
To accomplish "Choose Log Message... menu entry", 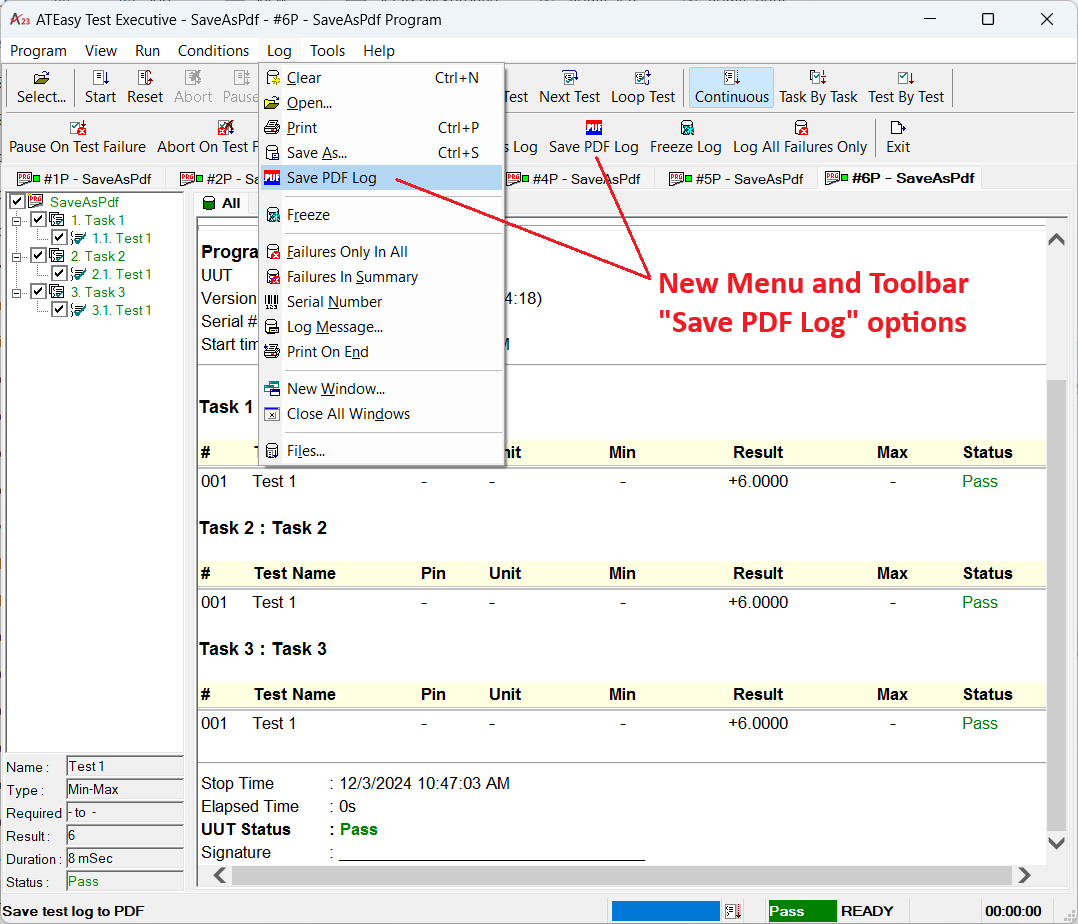I will pos(382,327).
